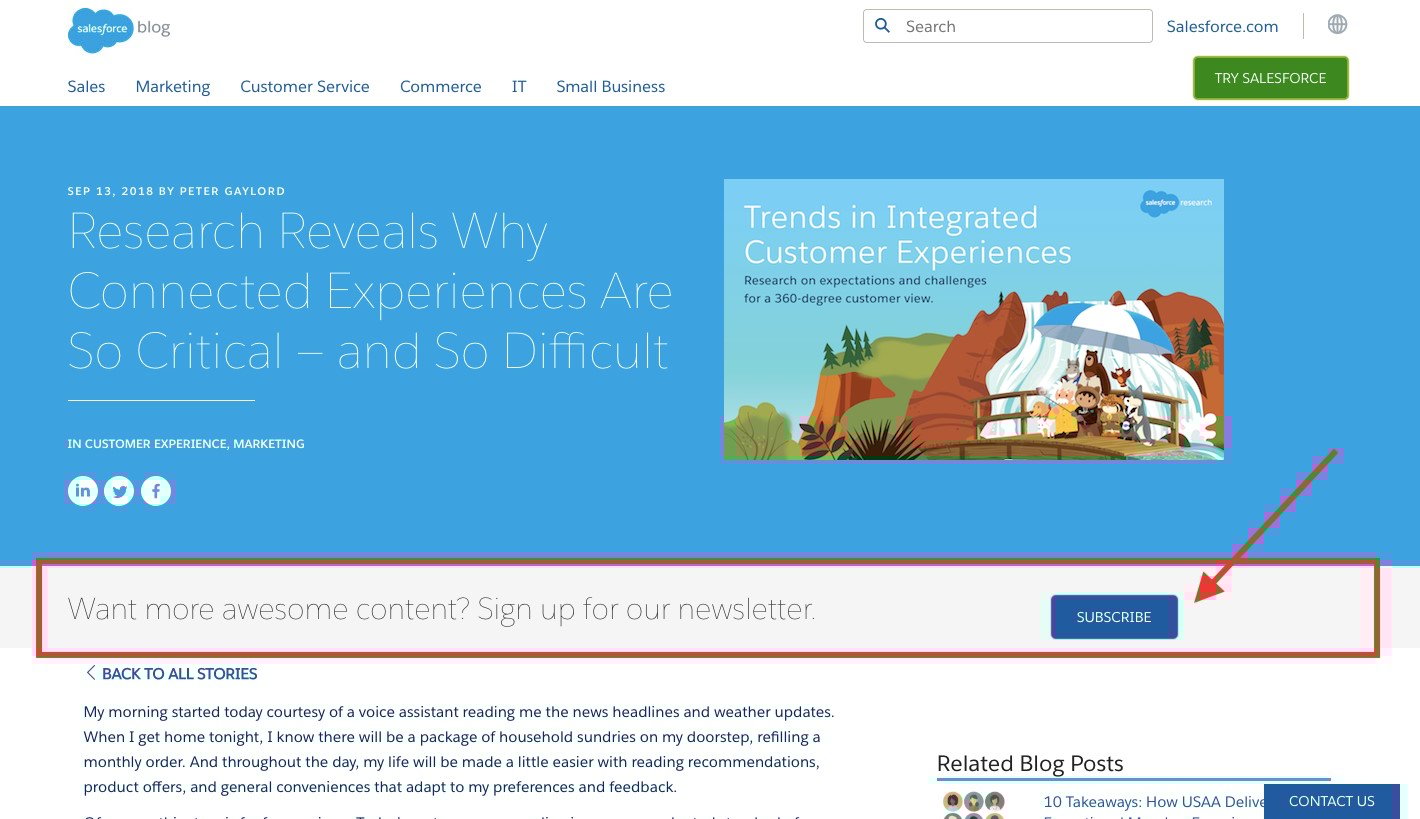Select the Small Business category
This screenshot has width=1420, height=819.
611,87
